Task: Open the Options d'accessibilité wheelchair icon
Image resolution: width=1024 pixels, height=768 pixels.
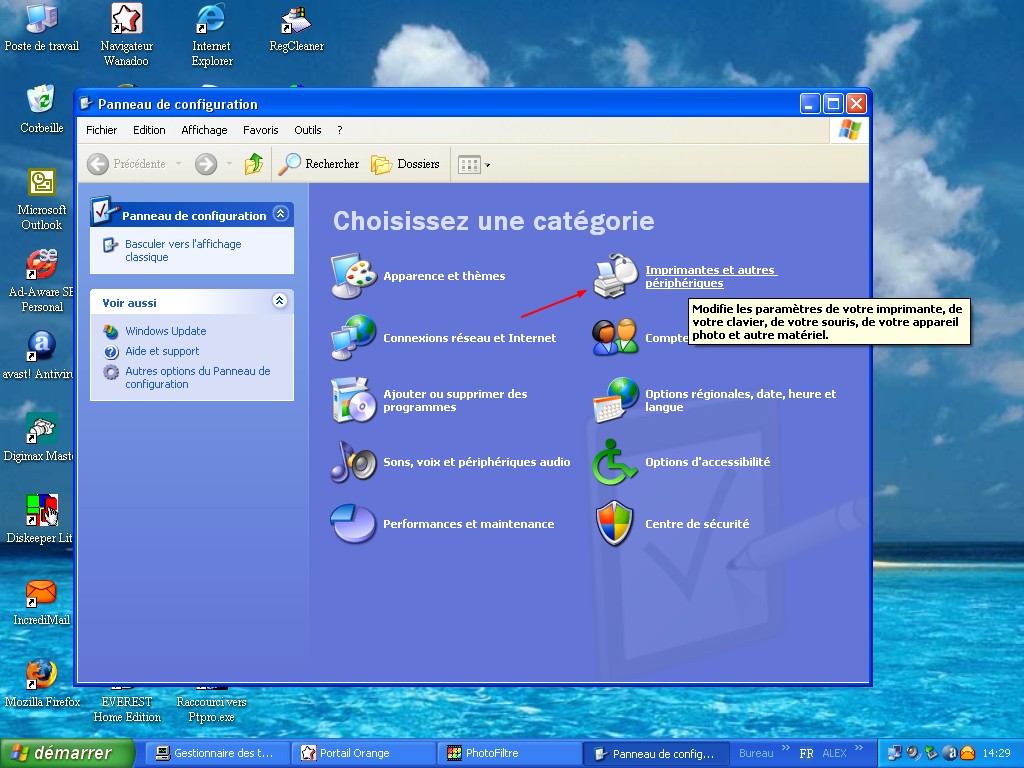Action: coord(615,462)
